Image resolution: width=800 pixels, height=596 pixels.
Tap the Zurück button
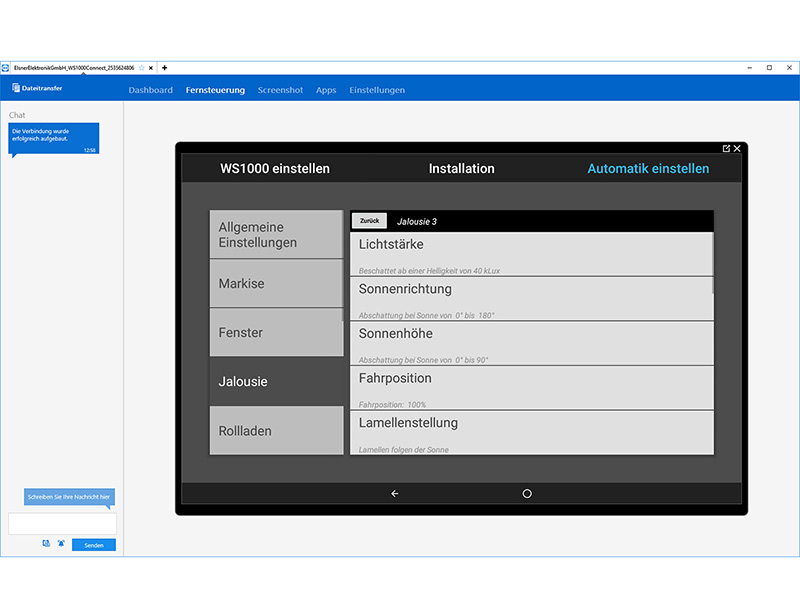tap(369, 221)
